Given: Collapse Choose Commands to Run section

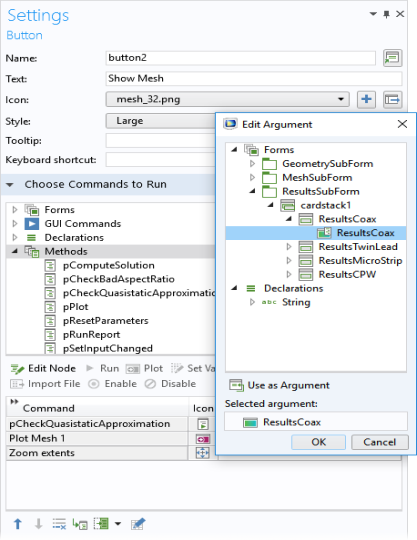Looking at the screenshot, I should (10, 185).
